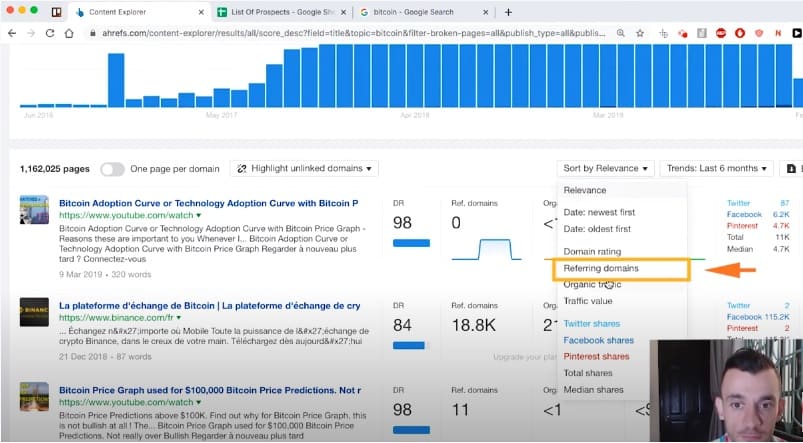Click Pinterest link in Bitcoin Adoption Curve row
The height and width of the screenshot is (443, 803).
pos(742,226)
